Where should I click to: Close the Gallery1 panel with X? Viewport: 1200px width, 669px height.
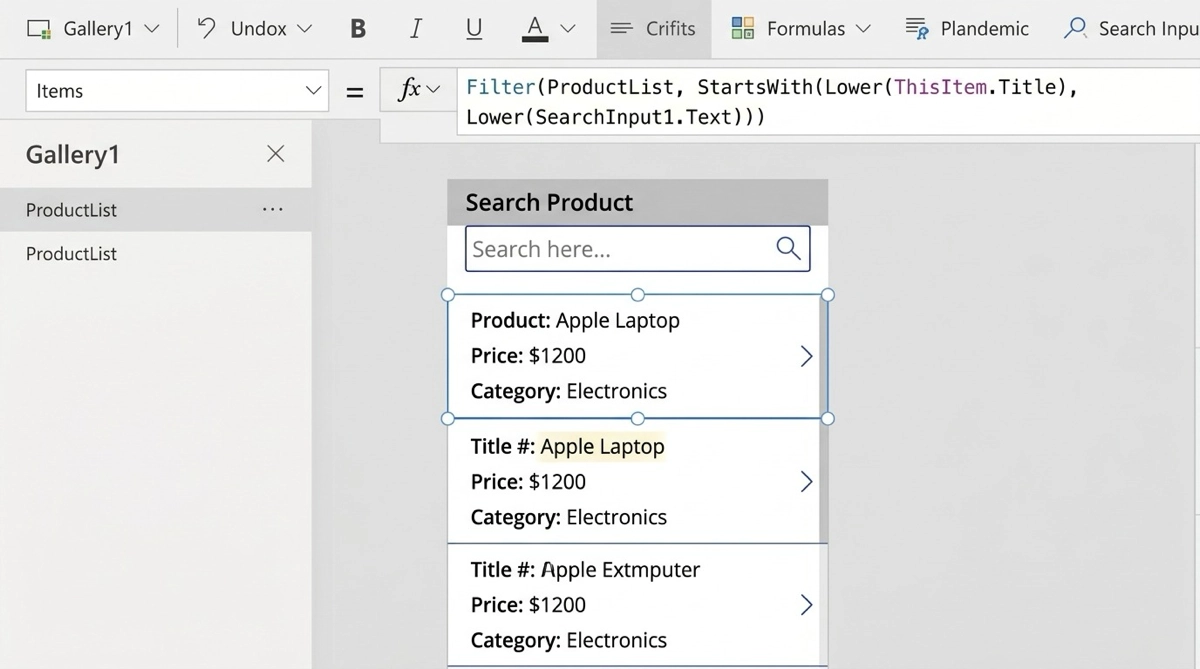point(276,153)
